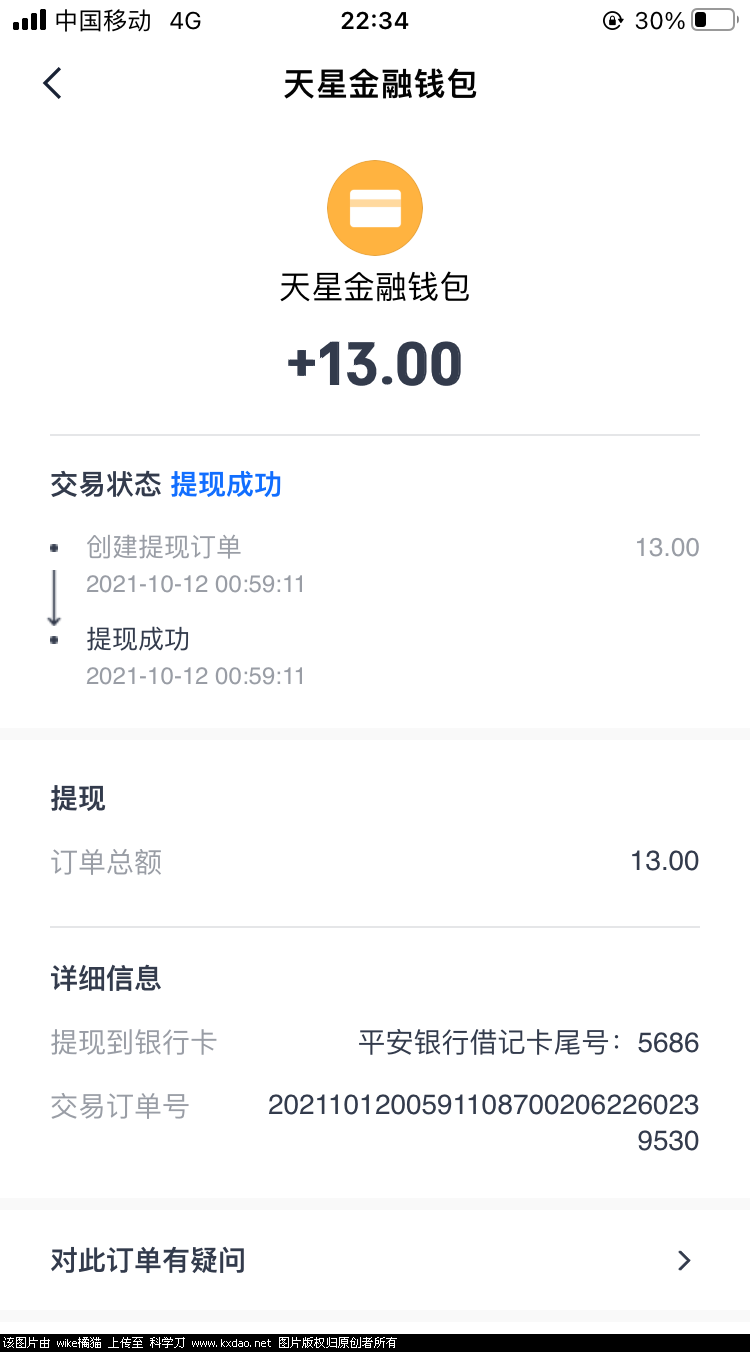The image size is (750, 1352).
Task: Tap the 订单总额 row
Action: [375, 861]
